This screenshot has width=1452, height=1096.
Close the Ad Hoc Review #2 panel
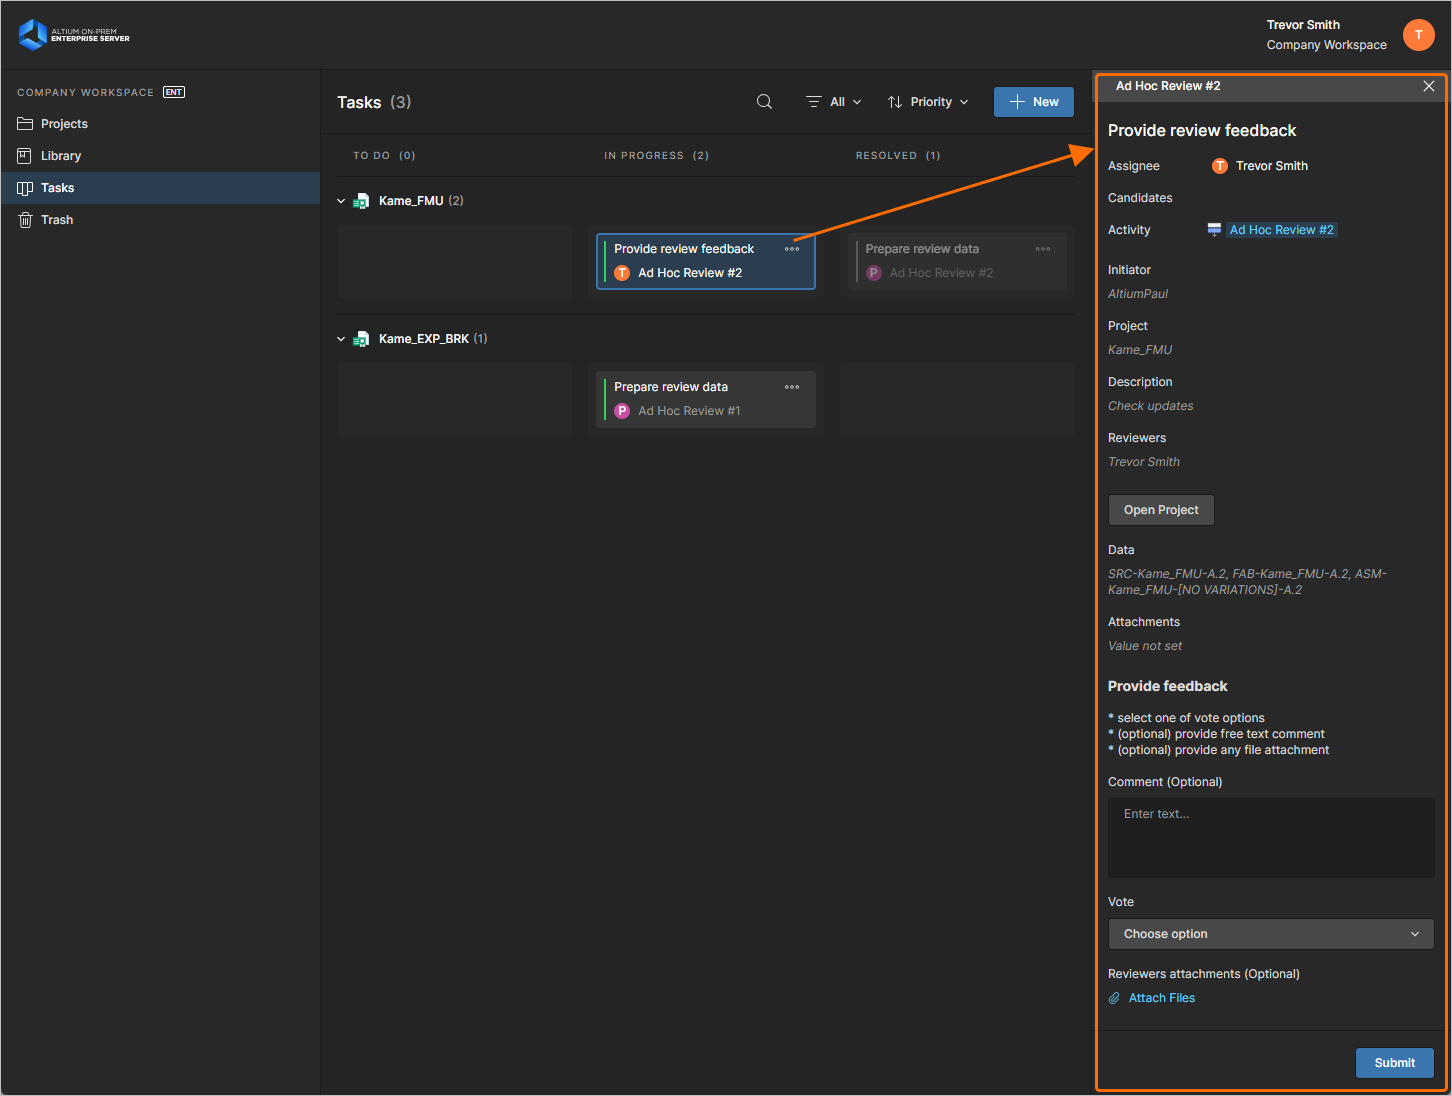click(x=1428, y=86)
